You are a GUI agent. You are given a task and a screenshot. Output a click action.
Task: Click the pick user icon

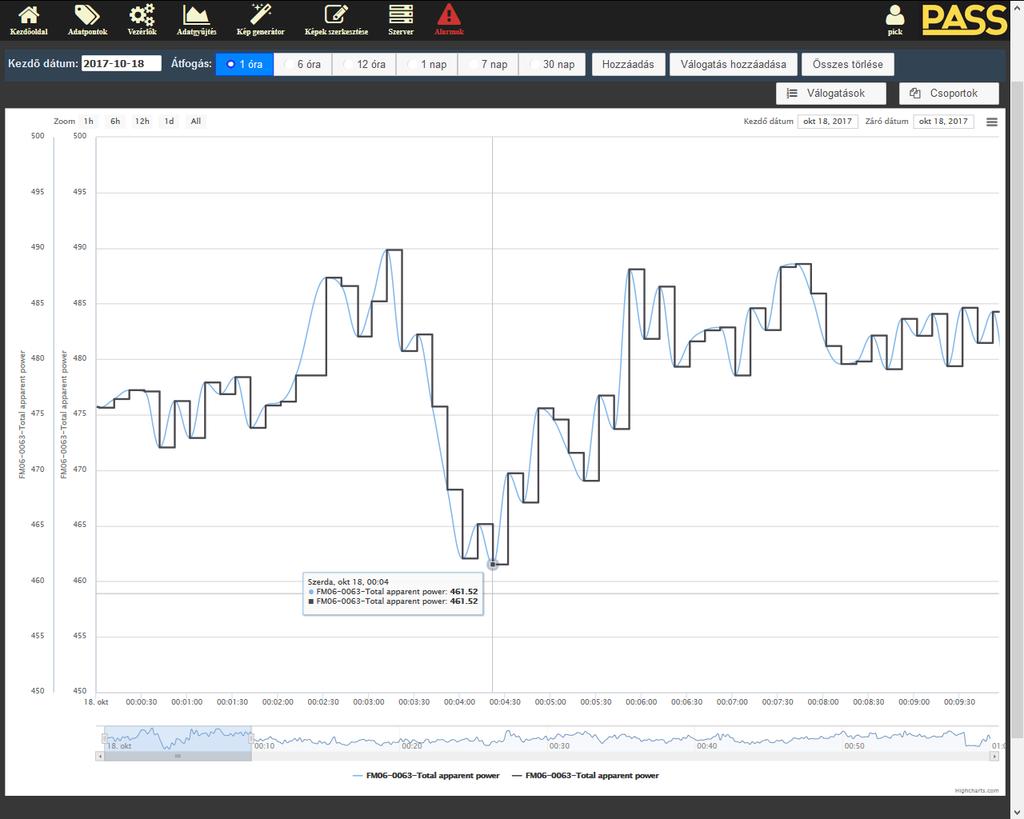[x=895, y=20]
